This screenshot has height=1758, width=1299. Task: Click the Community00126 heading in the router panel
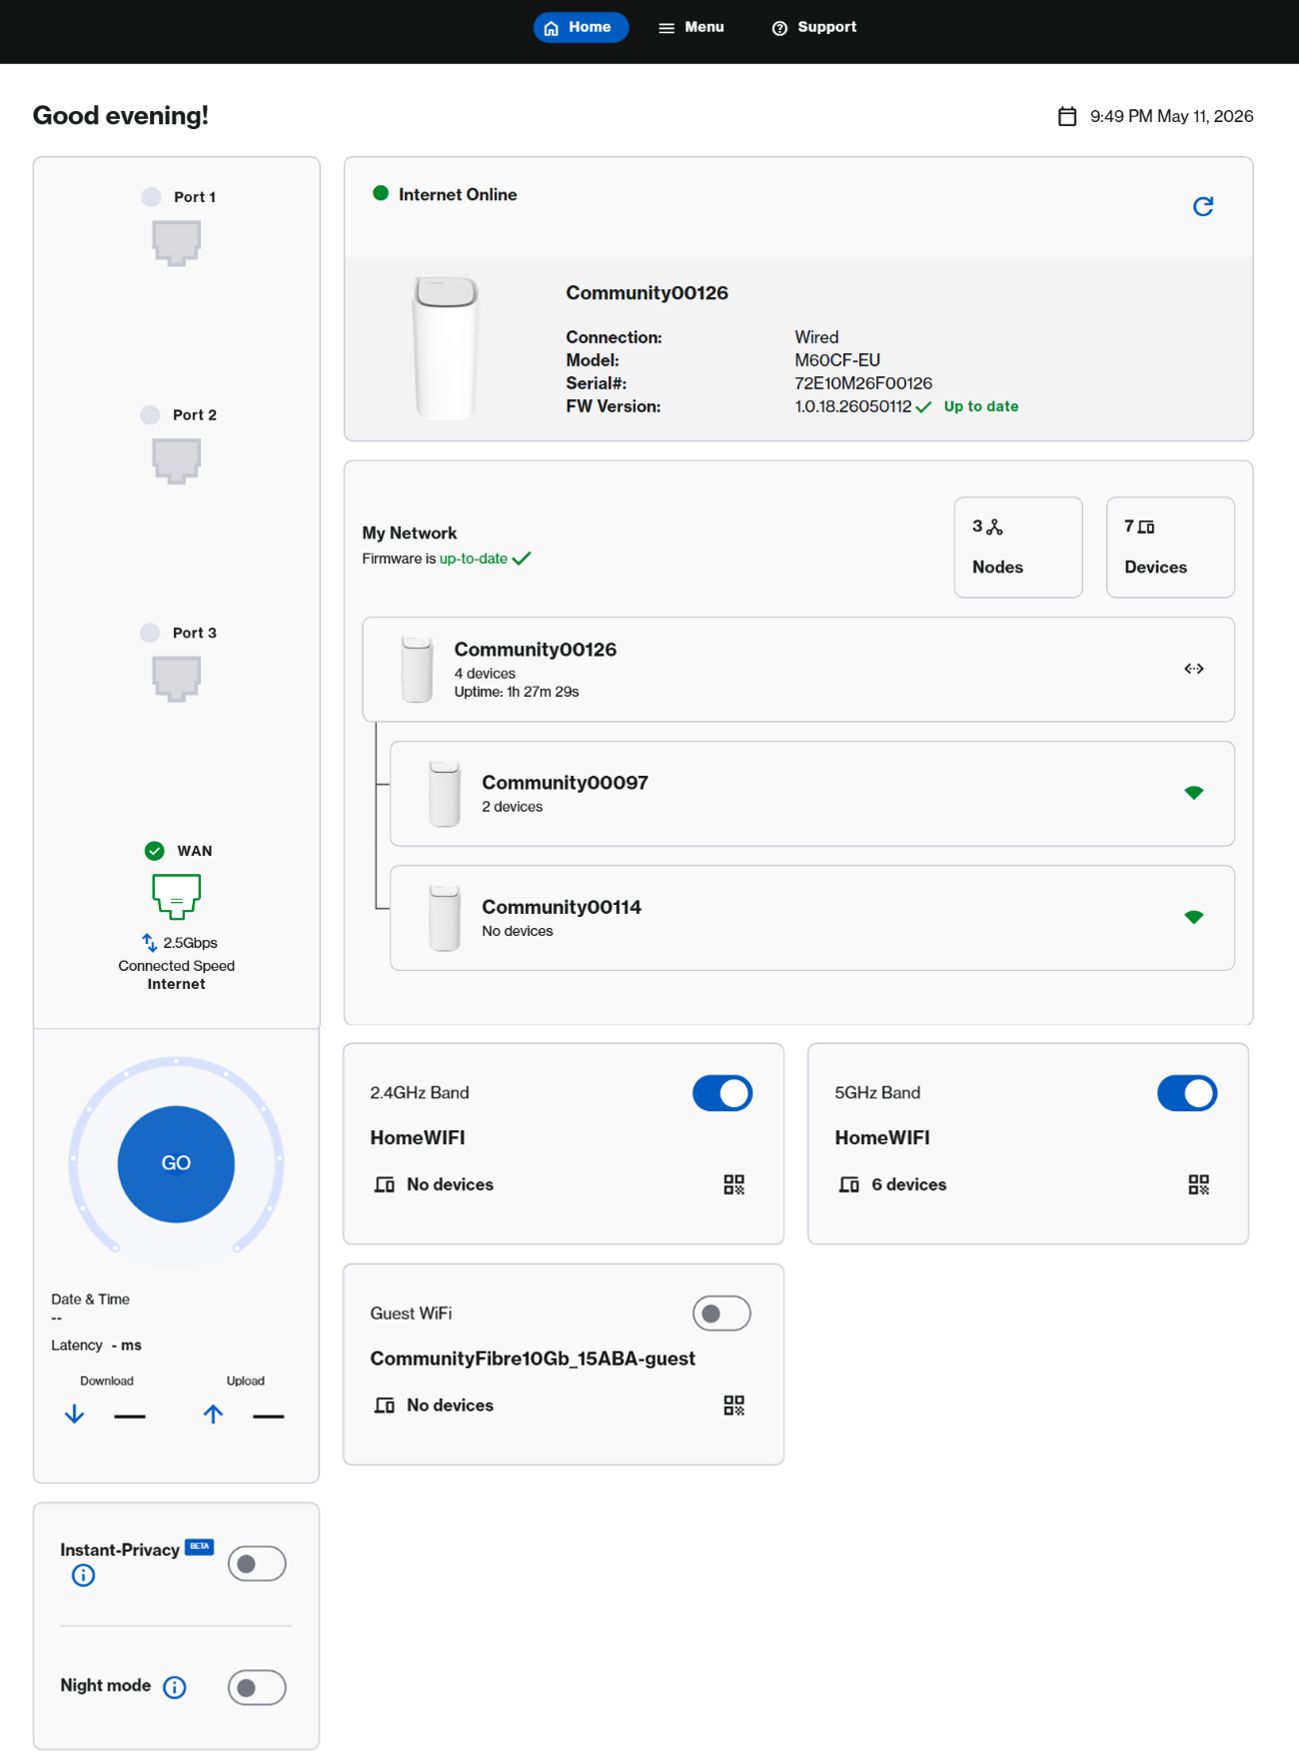647,293
